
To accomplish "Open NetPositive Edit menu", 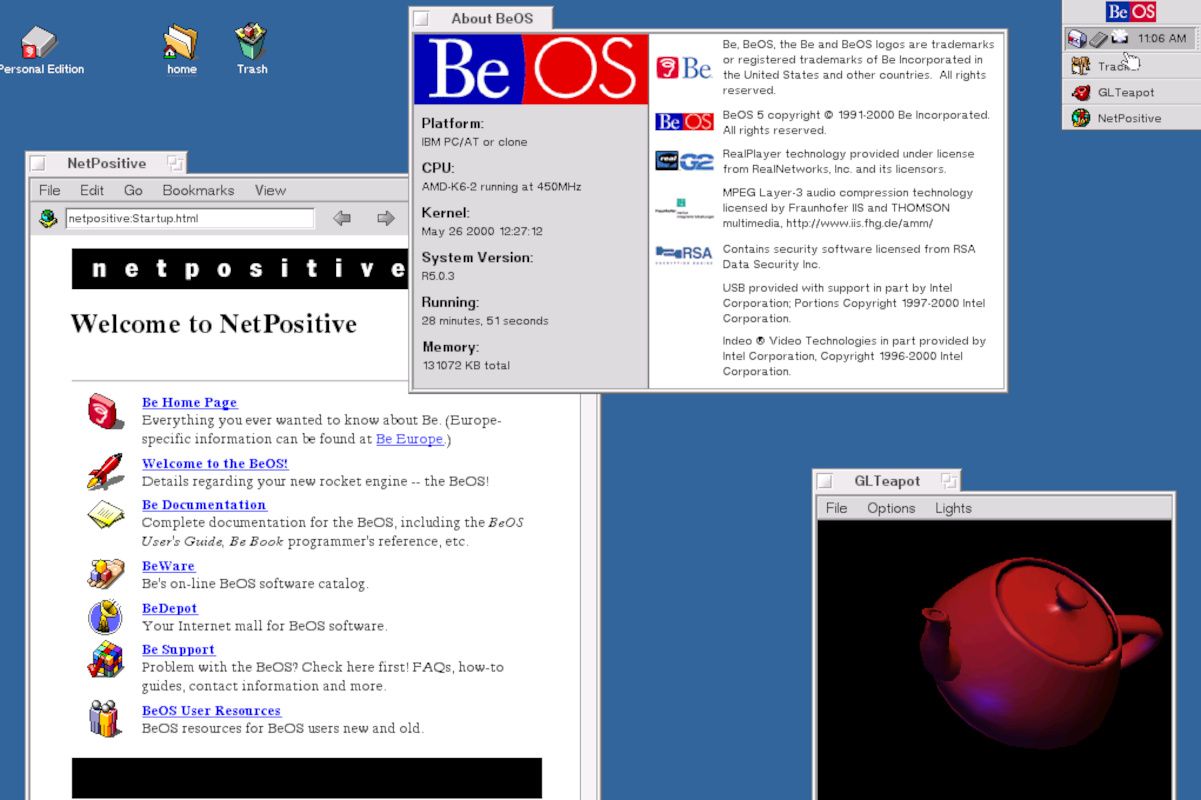I will (x=92, y=190).
